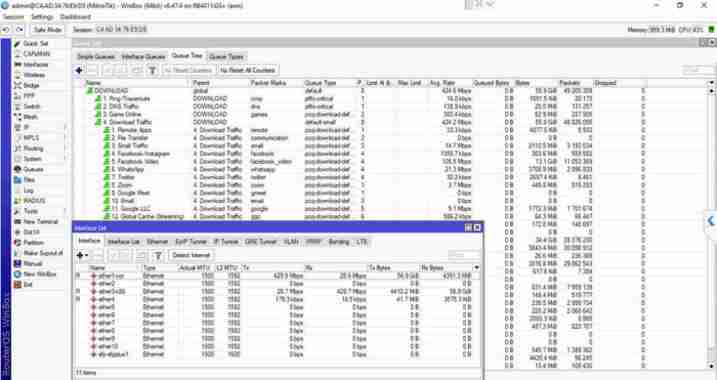The image size is (717, 380).
Task: Expand the System submenu in sidebar
Action: coord(32,159)
